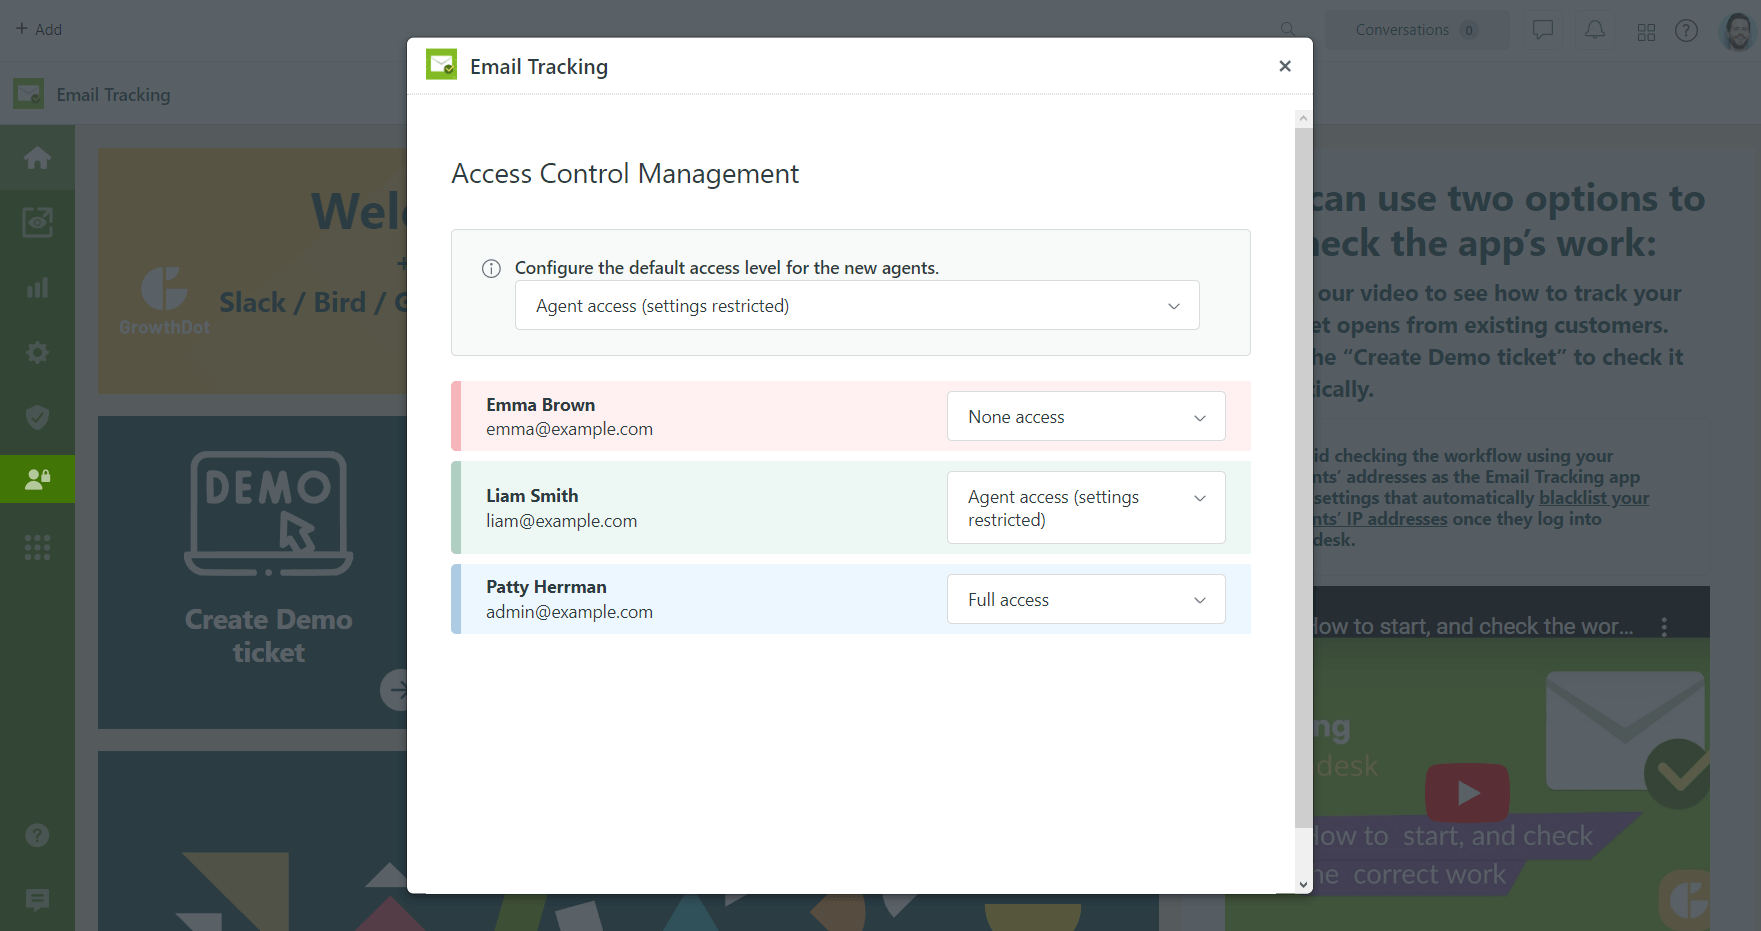
Task: Open the settings gear in sidebar
Action: pos(37,352)
